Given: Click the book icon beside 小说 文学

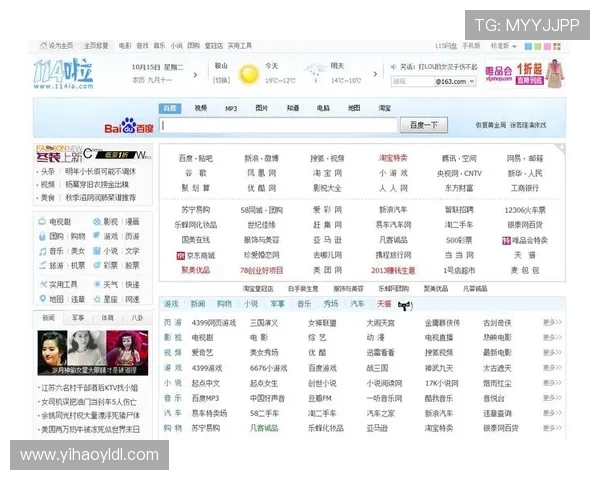Looking at the screenshot, I should (x=97, y=251).
